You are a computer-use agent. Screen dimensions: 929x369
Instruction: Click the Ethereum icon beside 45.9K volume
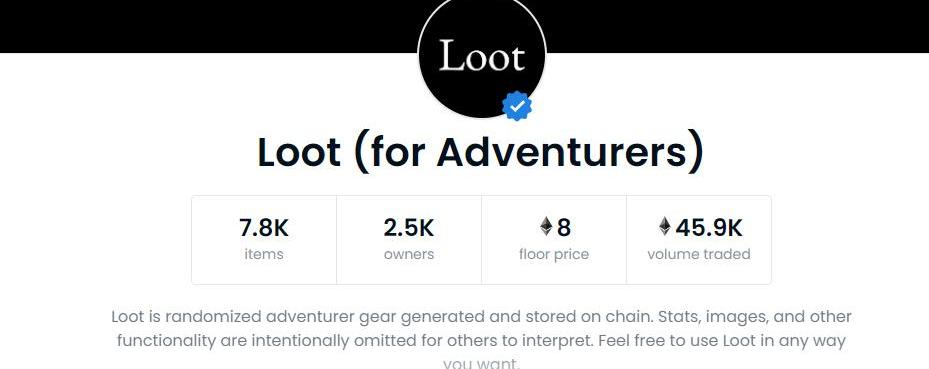[x=665, y=226]
